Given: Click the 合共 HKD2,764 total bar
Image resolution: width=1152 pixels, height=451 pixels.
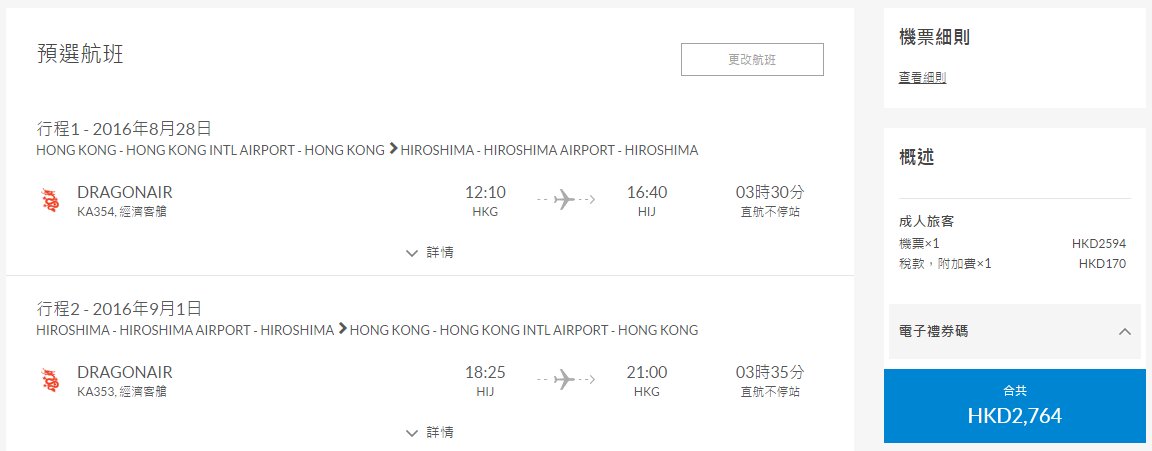Looking at the screenshot, I should pos(1015,406).
